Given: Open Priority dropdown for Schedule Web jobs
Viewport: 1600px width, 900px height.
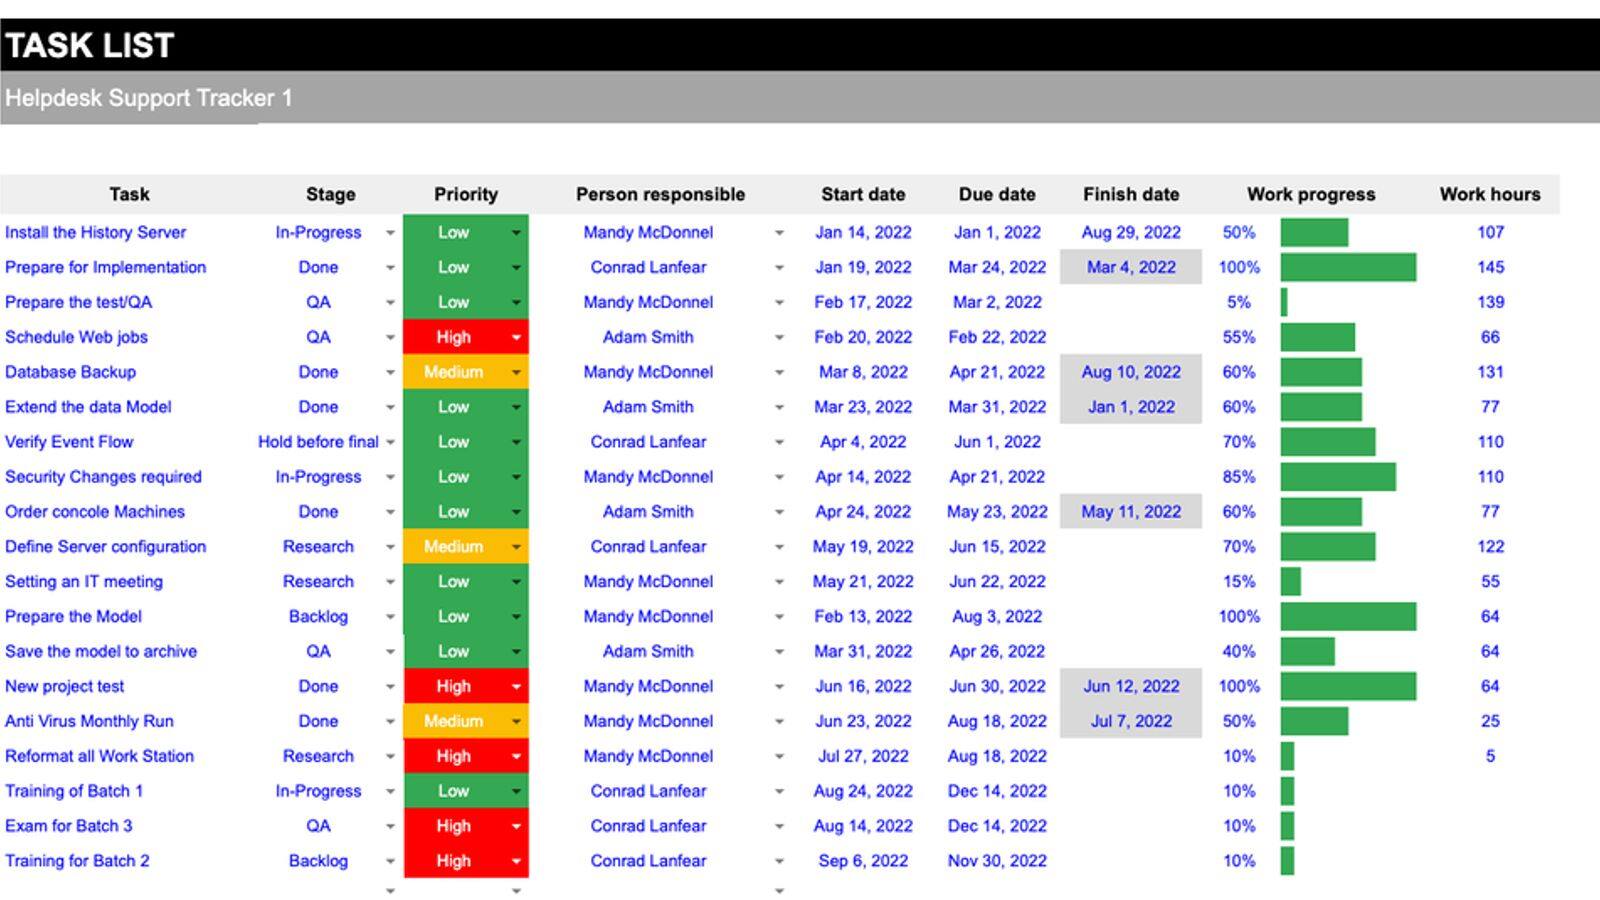Looking at the screenshot, I should point(516,338).
